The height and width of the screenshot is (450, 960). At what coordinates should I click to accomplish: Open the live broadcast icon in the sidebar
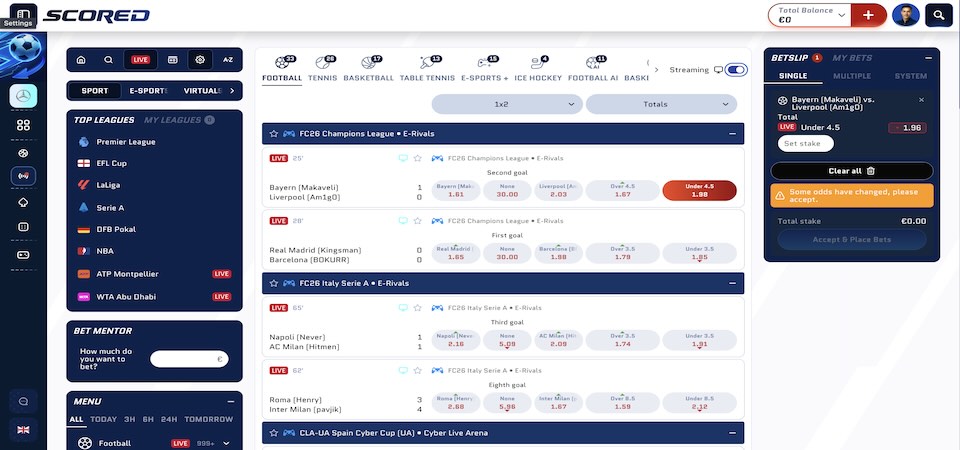tap(23, 176)
